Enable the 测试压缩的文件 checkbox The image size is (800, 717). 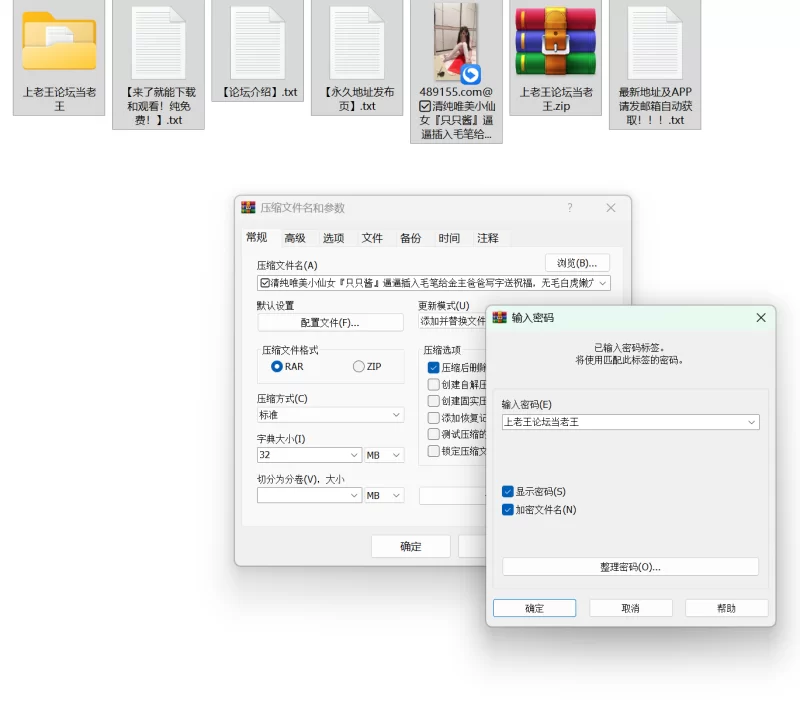tap(434, 434)
